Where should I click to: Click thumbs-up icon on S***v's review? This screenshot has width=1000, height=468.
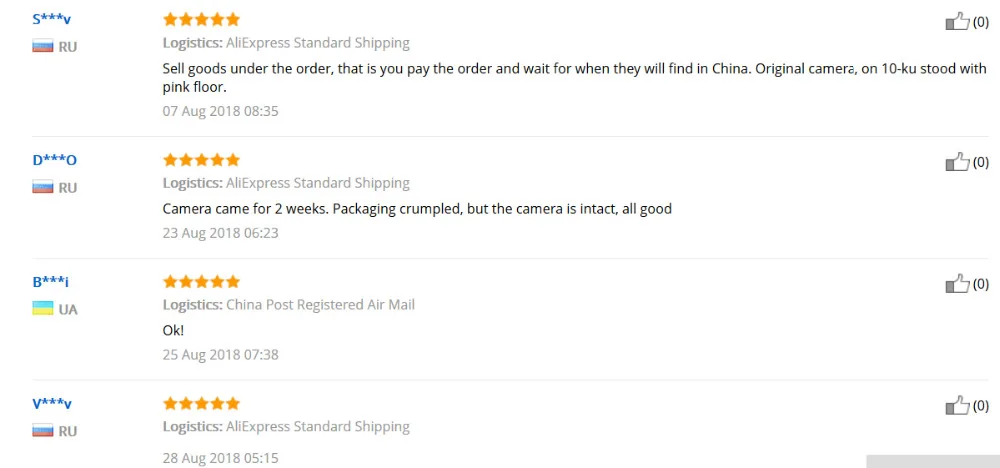pos(957,22)
